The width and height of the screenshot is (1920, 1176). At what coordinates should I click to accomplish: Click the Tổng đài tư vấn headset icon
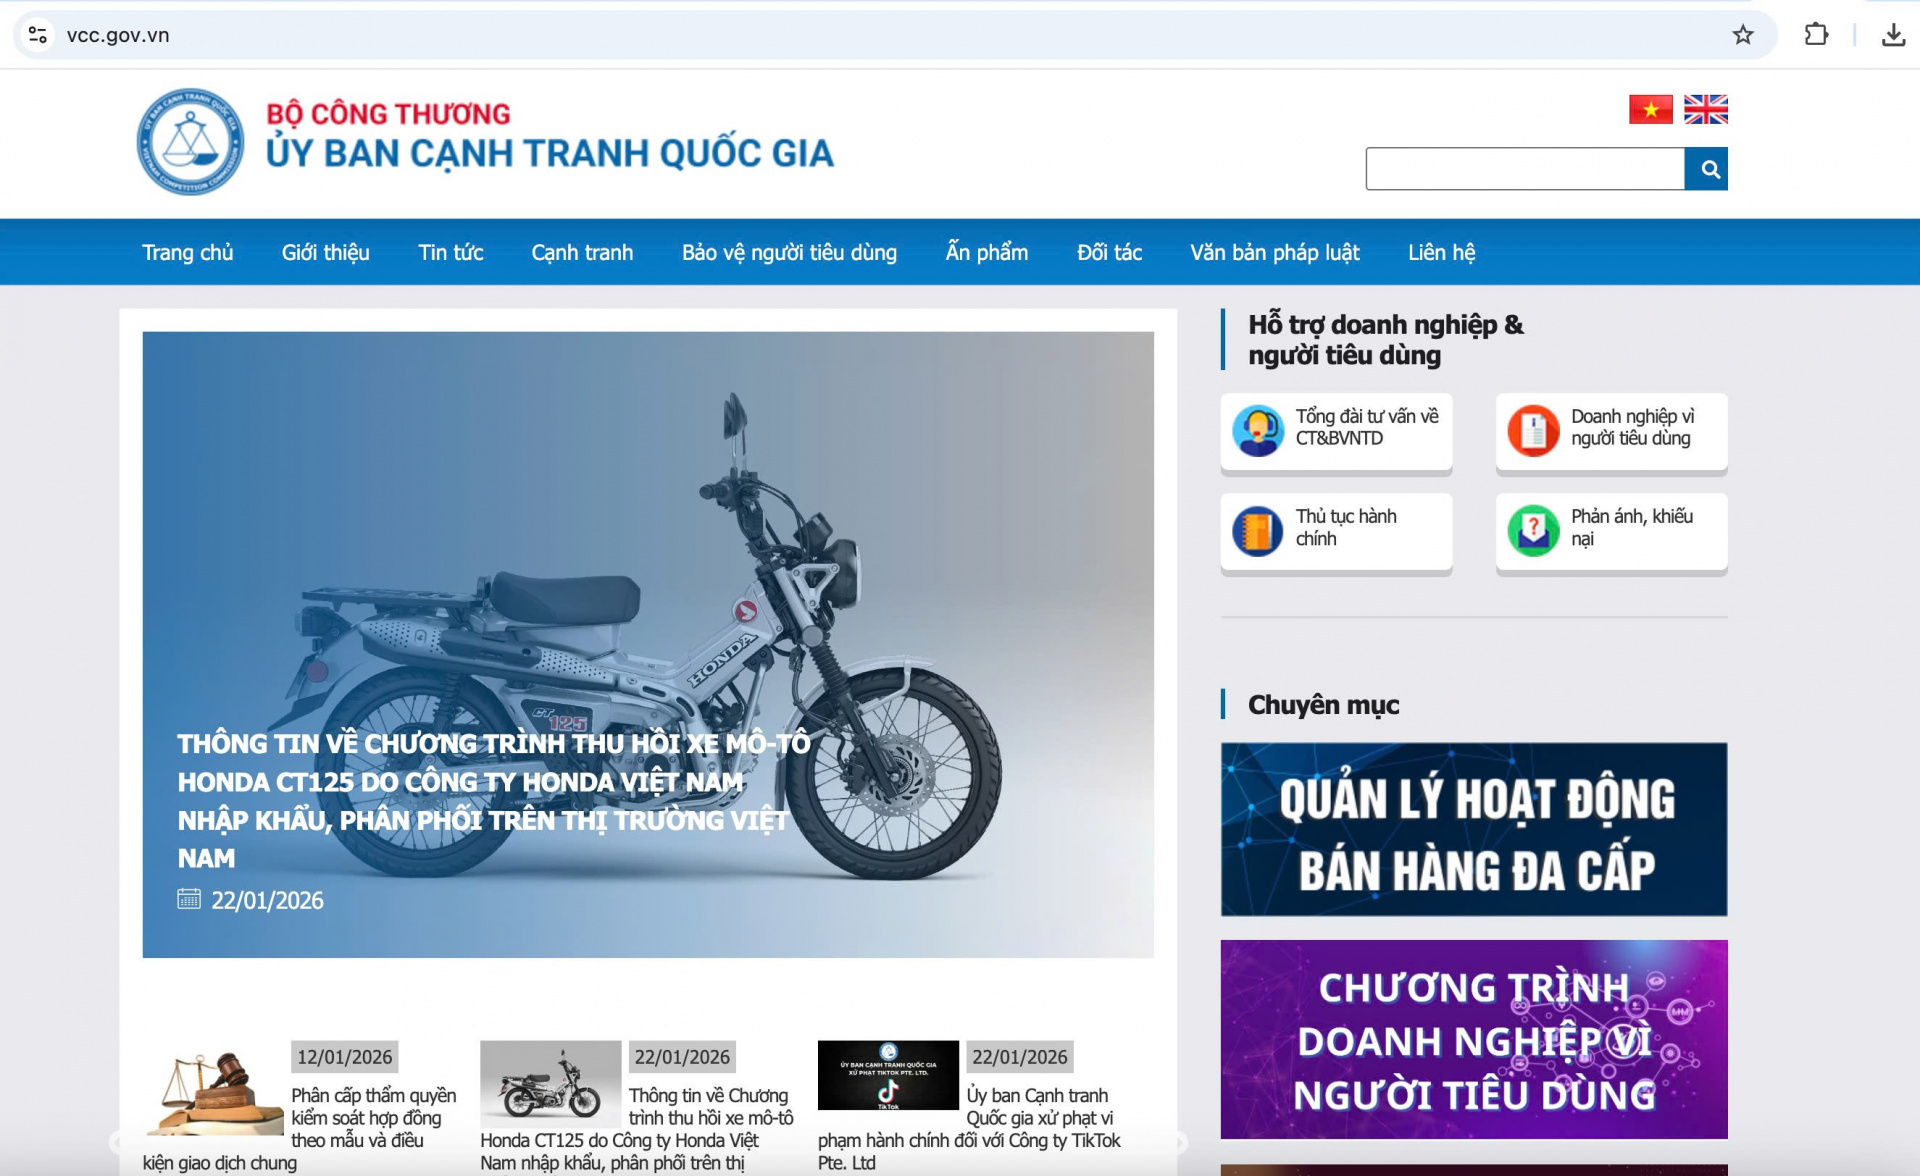coord(1257,430)
